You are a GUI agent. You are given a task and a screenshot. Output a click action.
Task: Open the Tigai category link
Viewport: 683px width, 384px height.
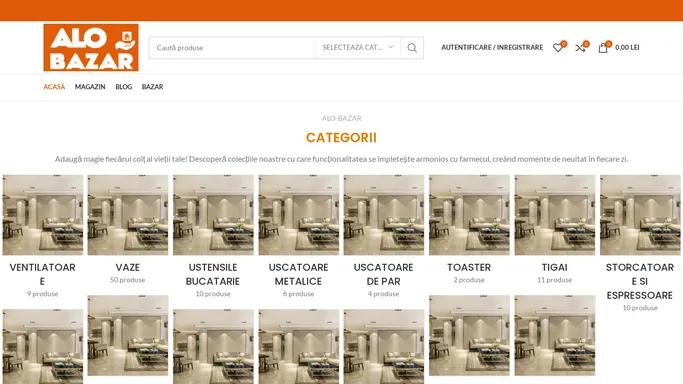(x=555, y=267)
